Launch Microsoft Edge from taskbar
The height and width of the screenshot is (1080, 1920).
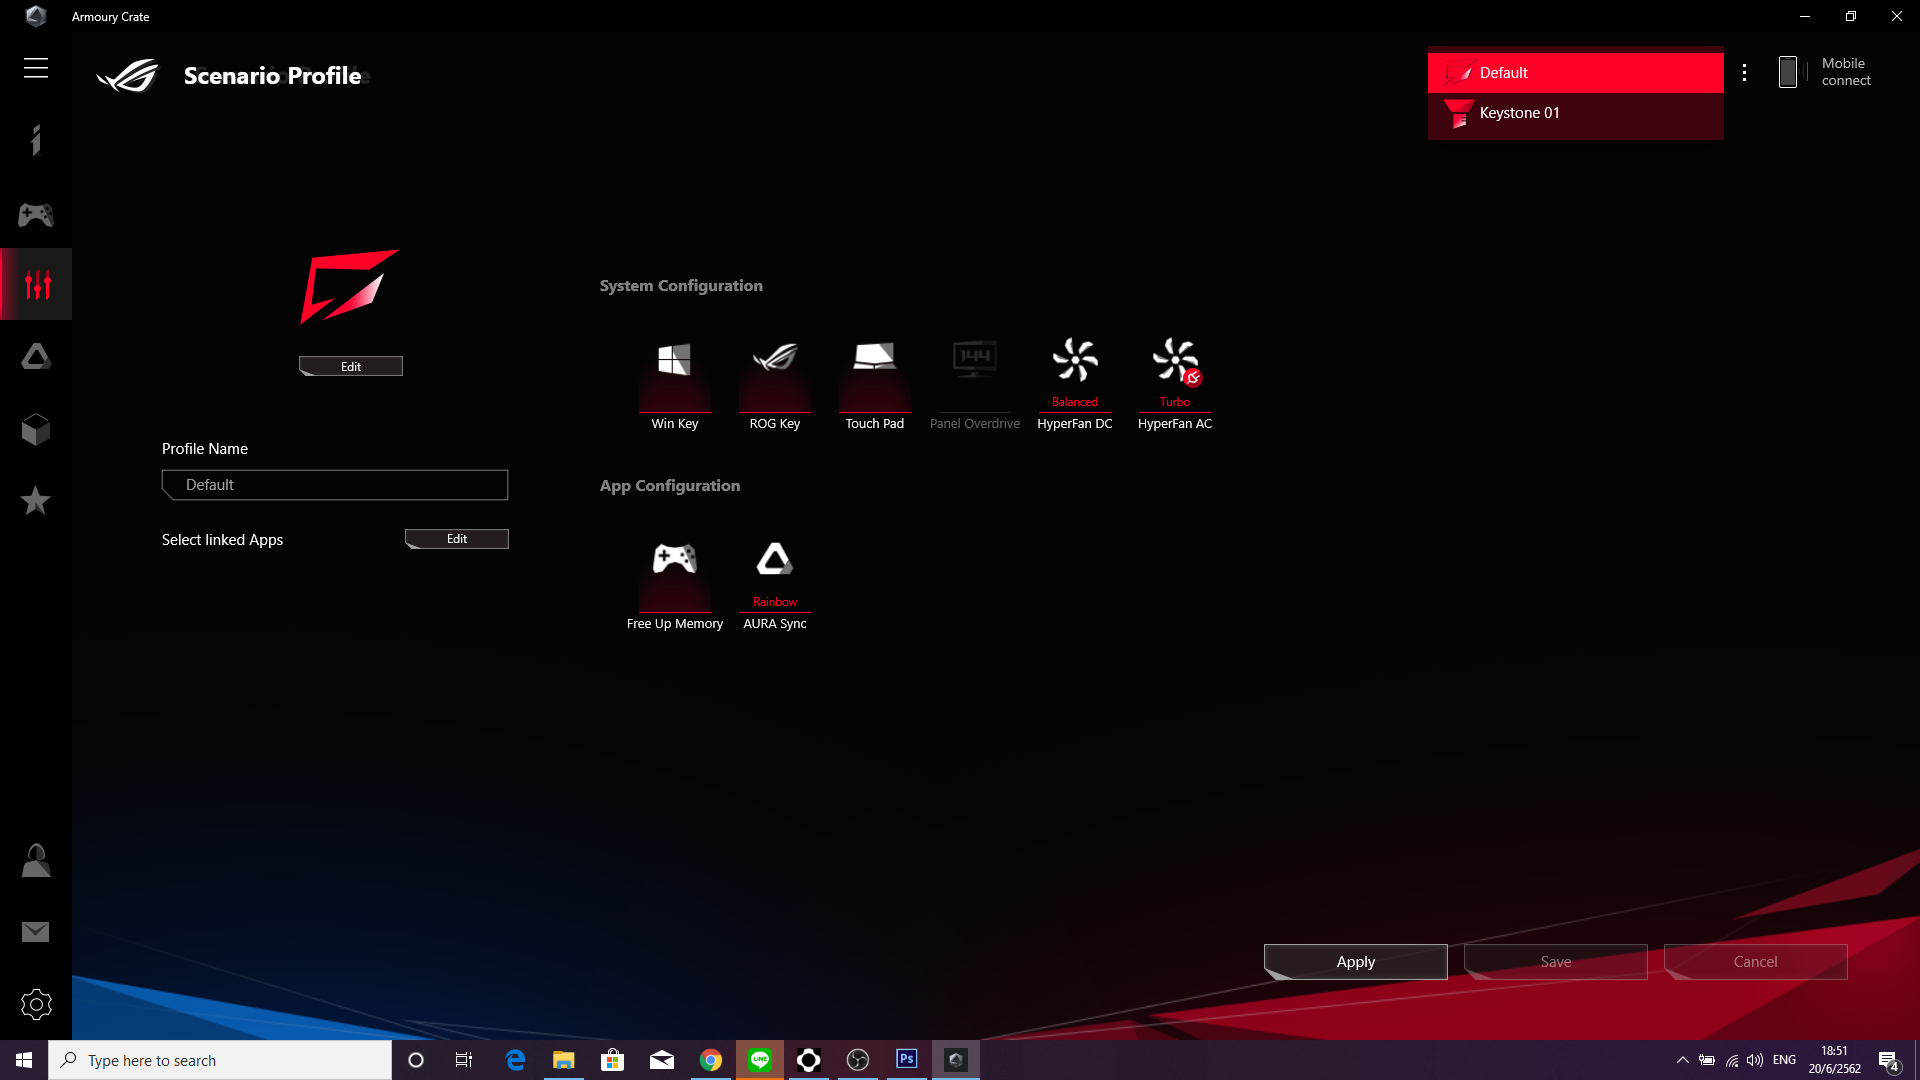[x=515, y=1060]
